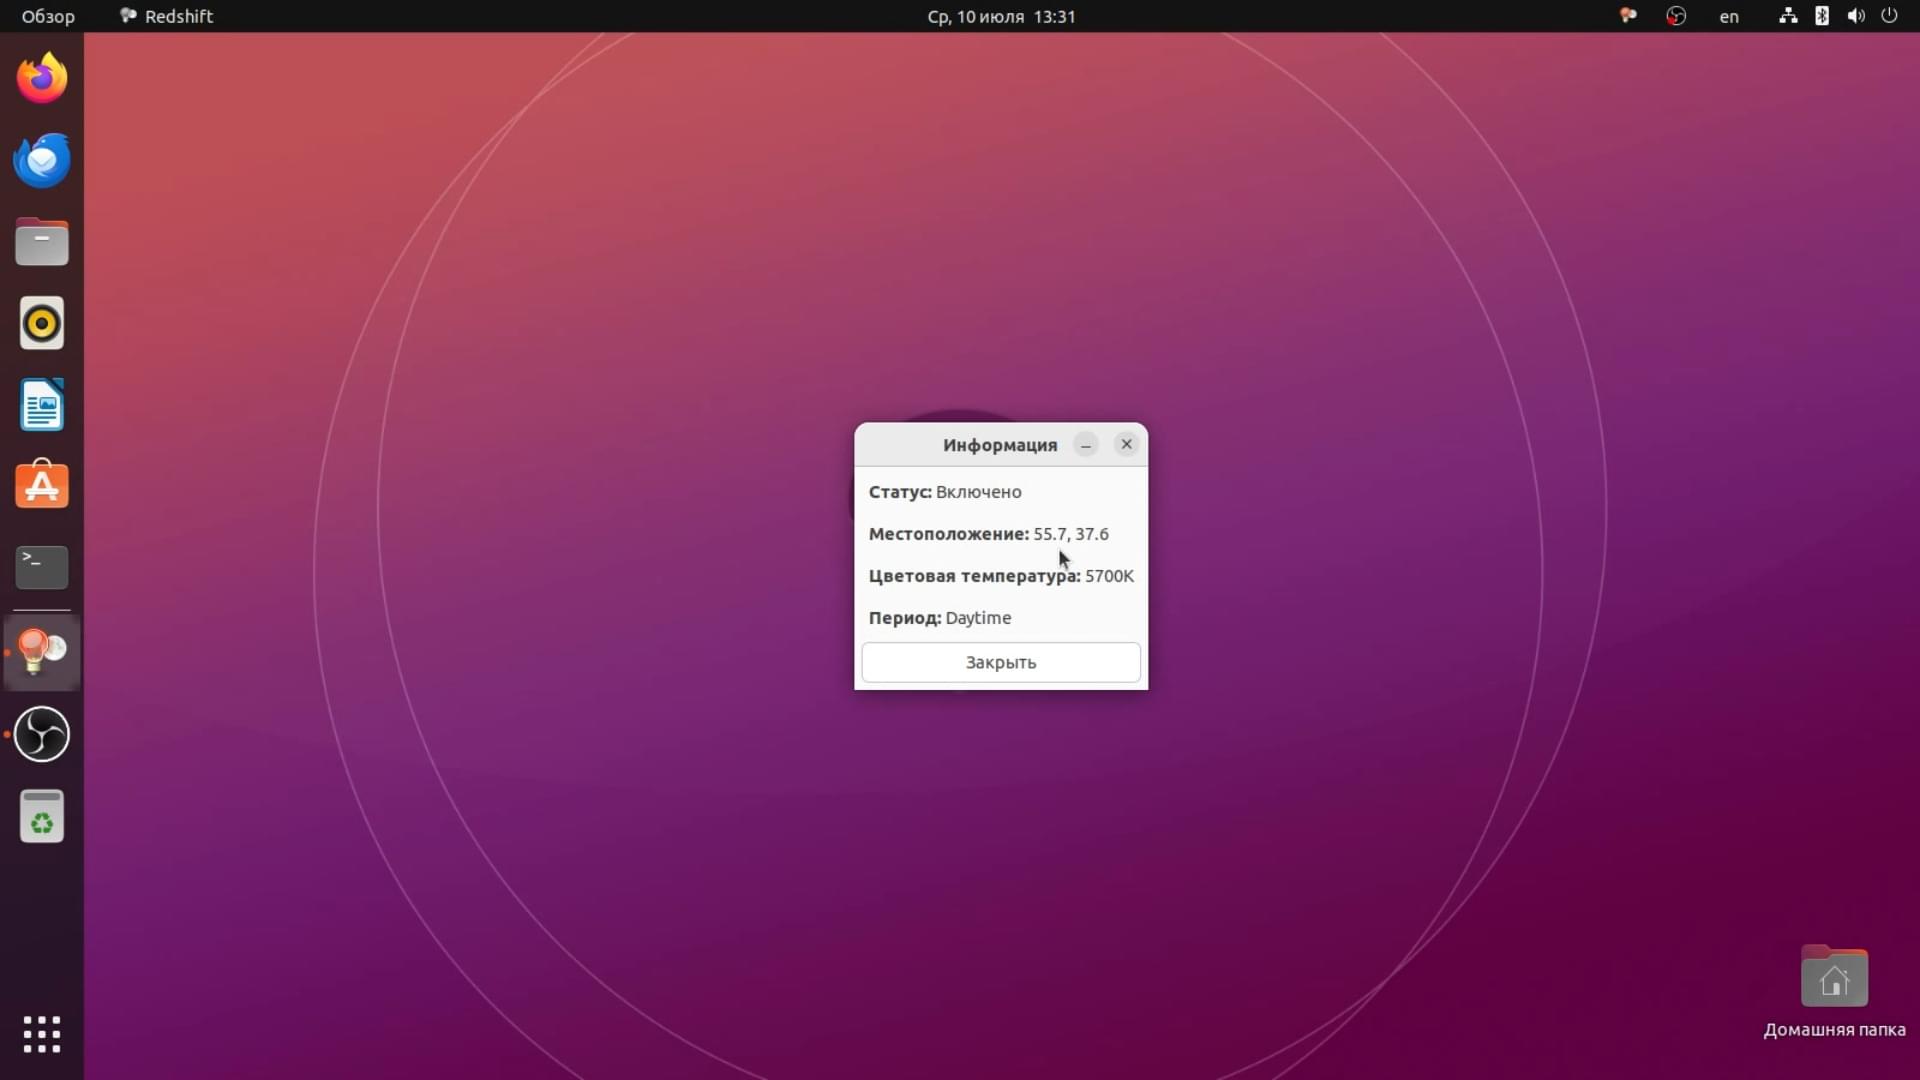This screenshot has height=1080, width=1920.
Task: Open the network status icon
Action: [x=1788, y=16]
